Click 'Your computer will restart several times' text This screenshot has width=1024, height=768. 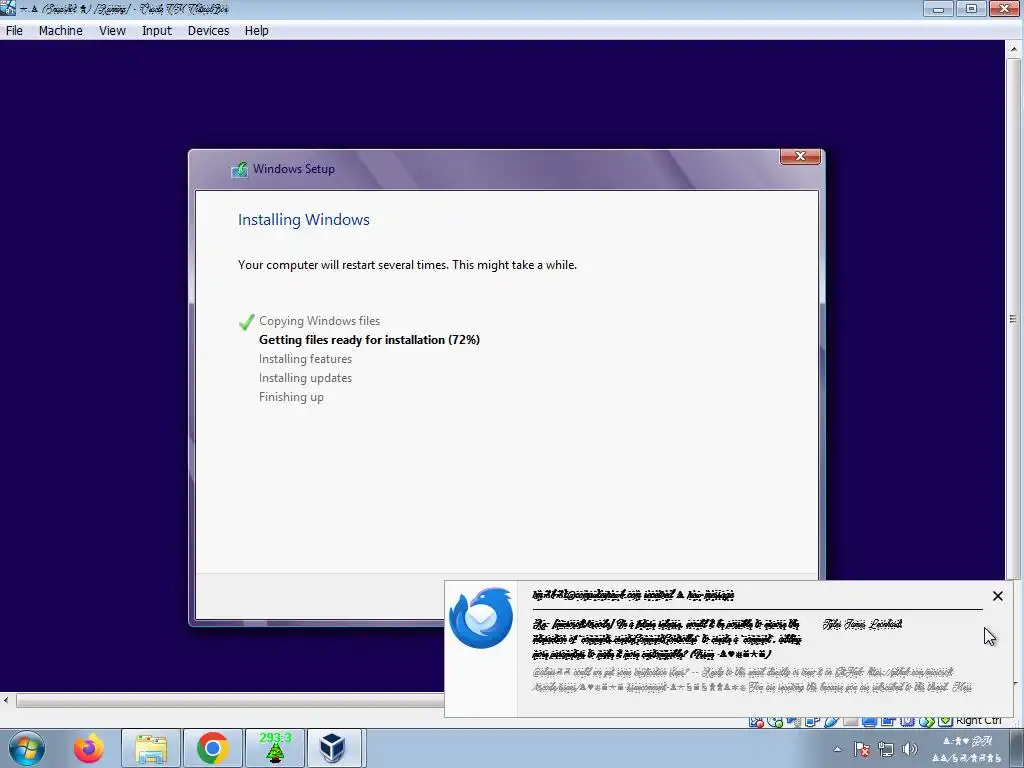[x=408, y=264]
